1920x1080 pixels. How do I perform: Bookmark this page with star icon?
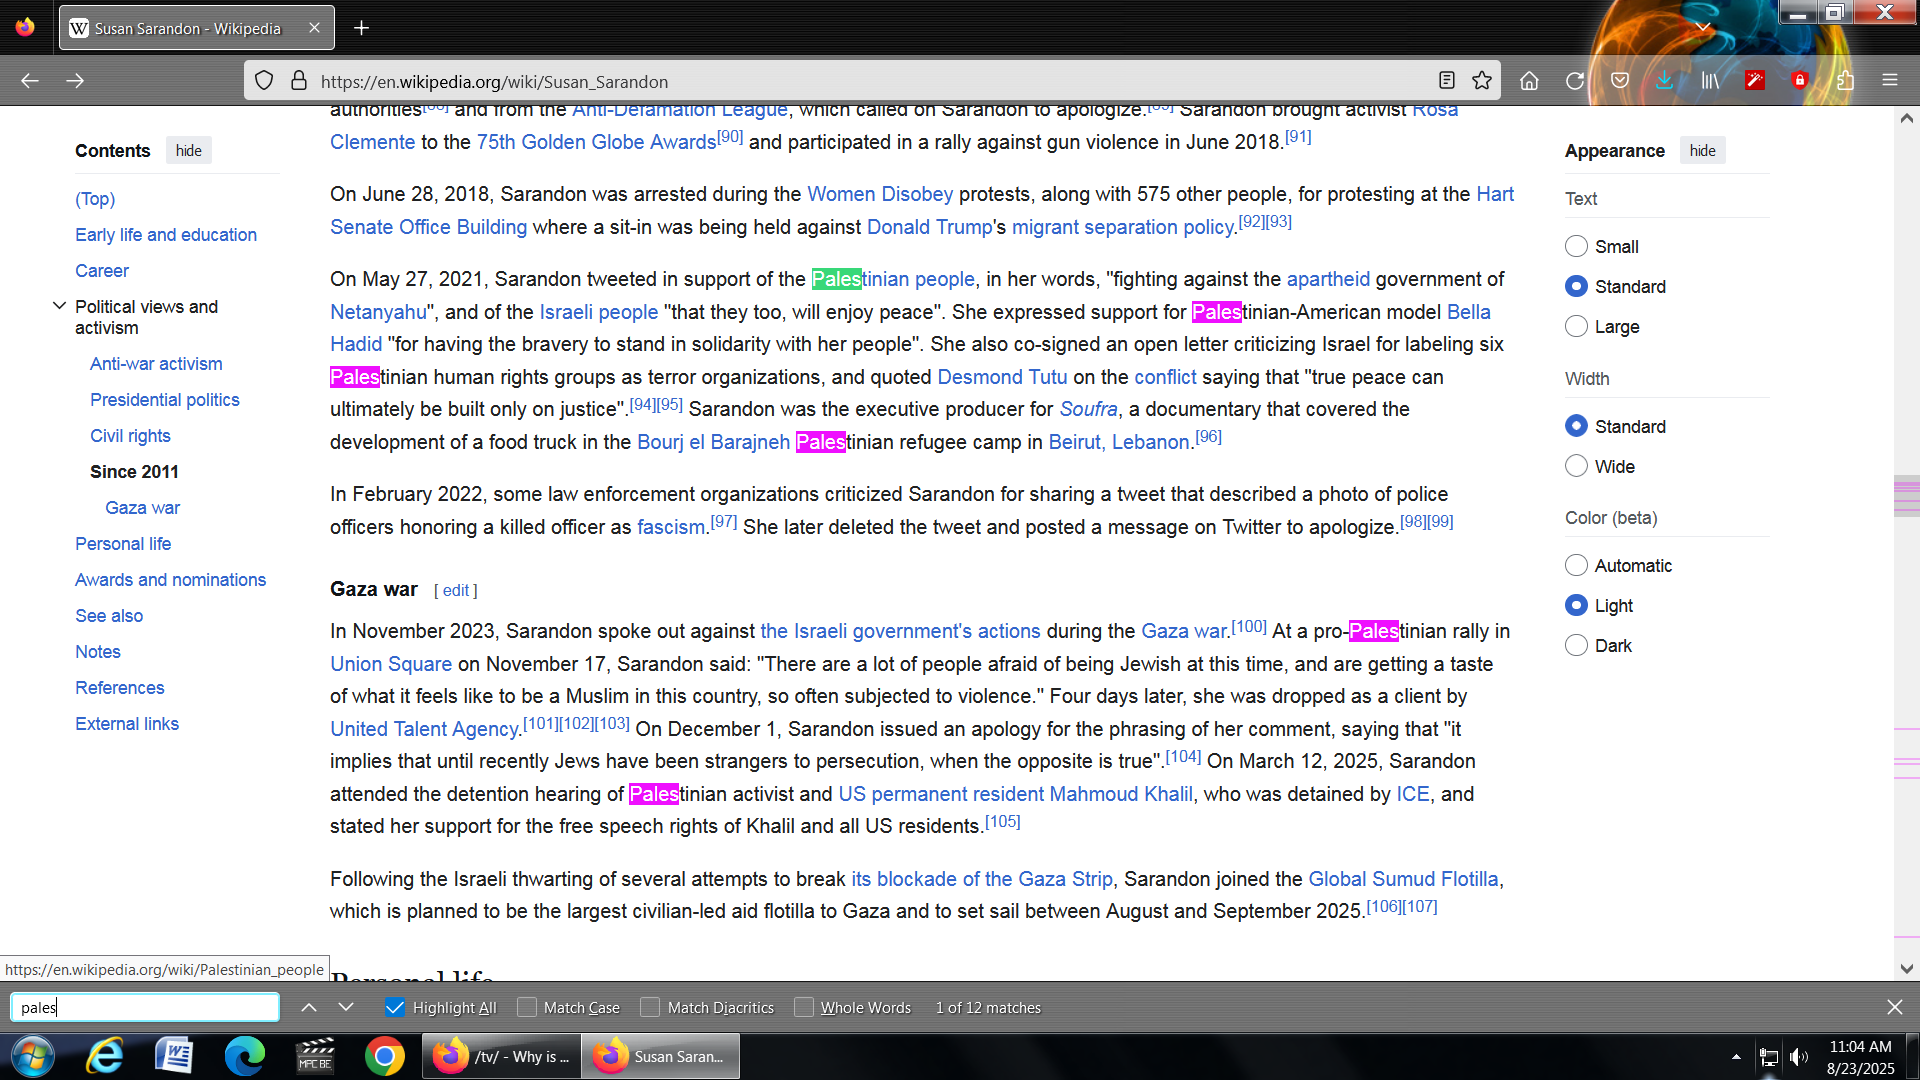point(1482,81)
